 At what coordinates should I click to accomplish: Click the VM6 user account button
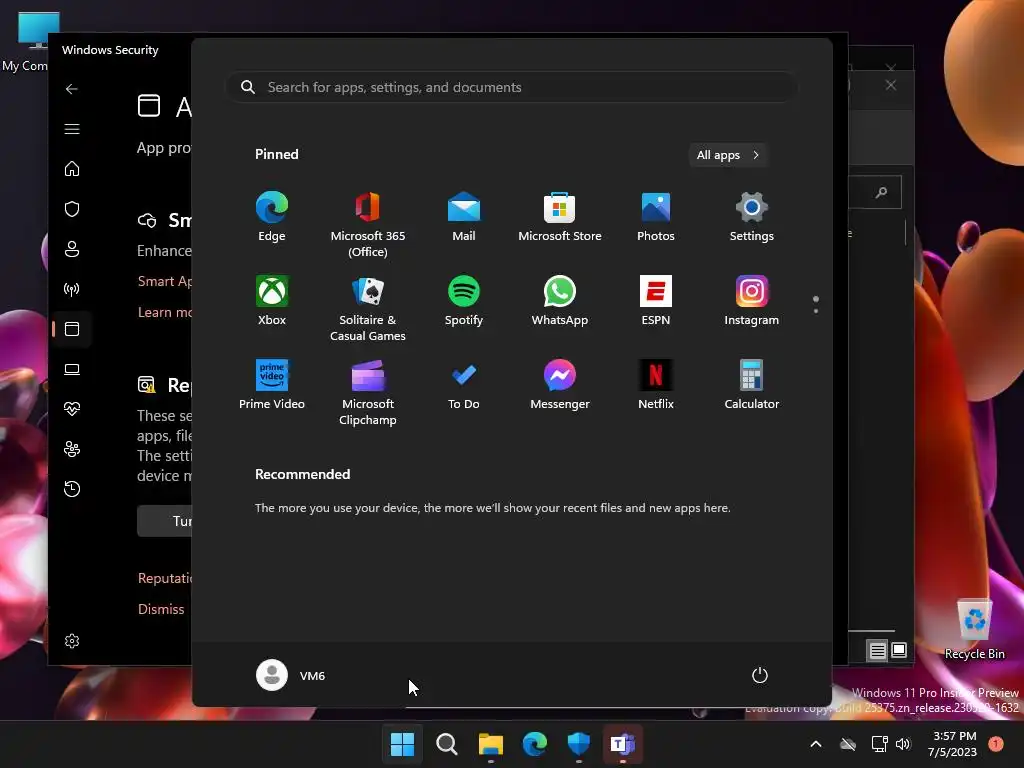coord(291,675)
